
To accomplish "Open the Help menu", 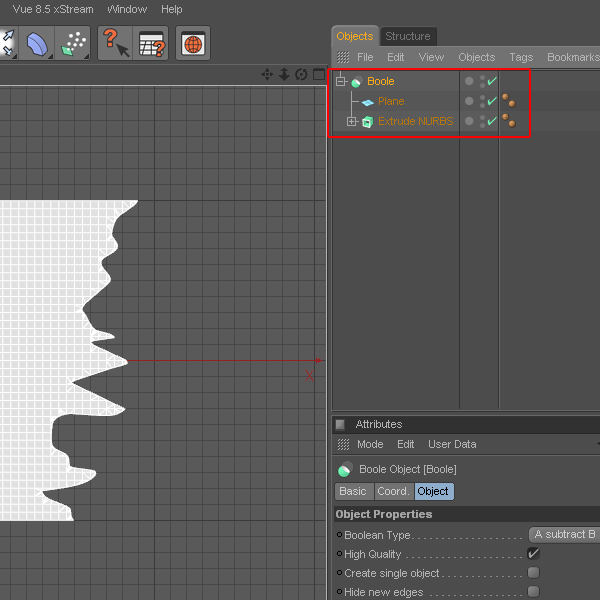I will point(171,9).
